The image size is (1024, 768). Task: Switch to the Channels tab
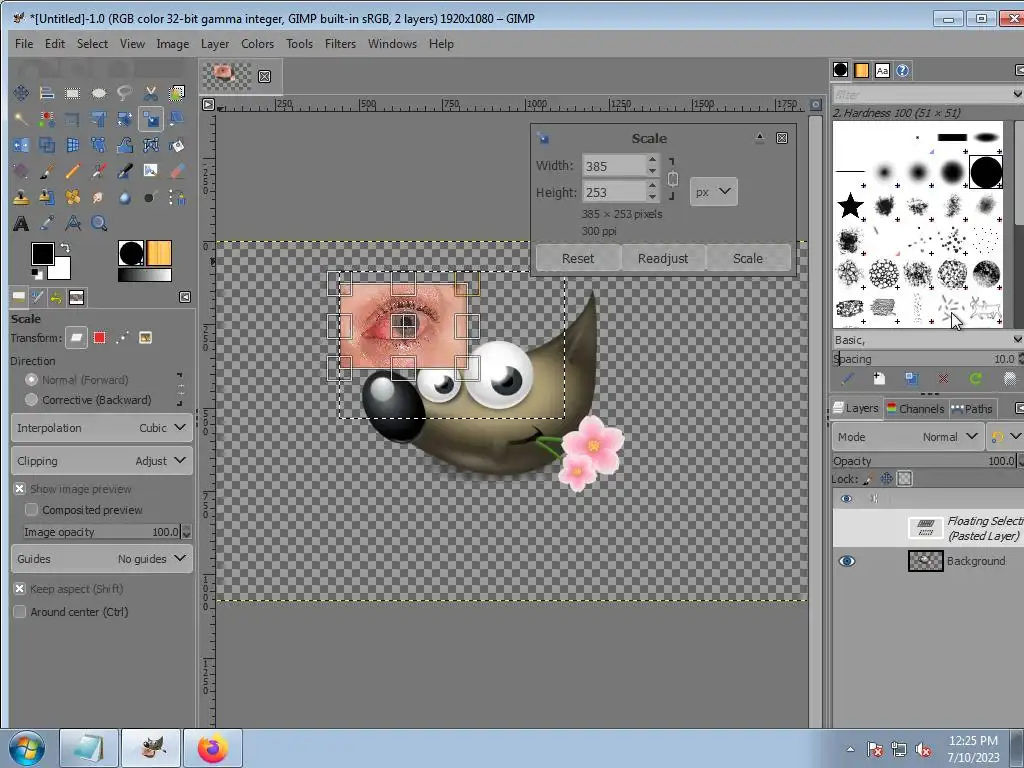coord(916,409)
